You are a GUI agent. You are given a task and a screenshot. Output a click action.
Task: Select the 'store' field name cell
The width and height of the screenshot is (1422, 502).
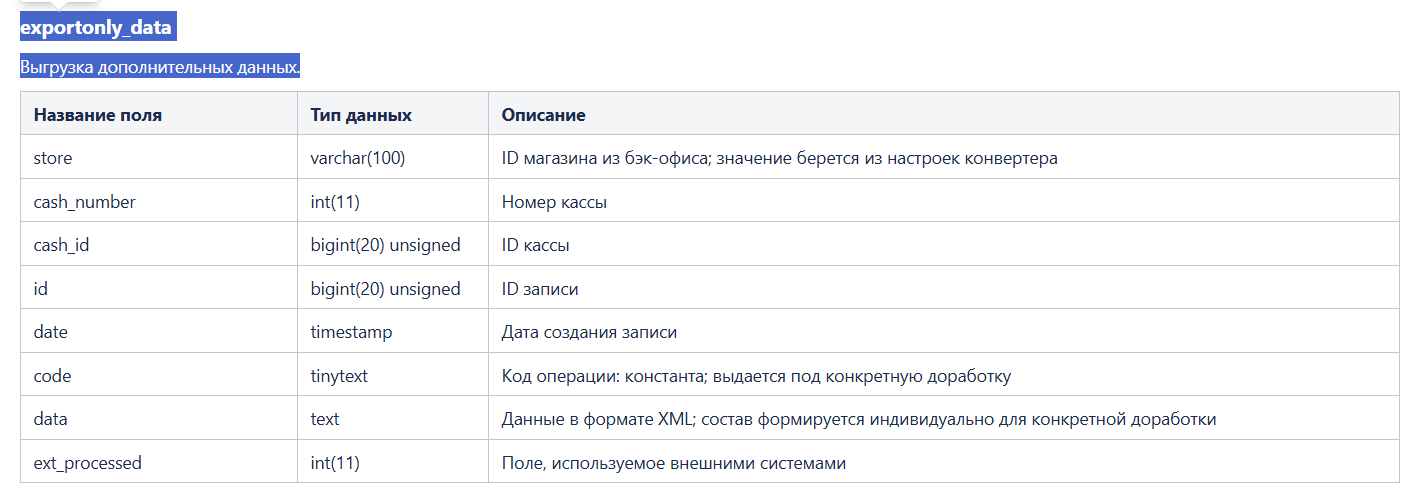[x=53, y=158]
